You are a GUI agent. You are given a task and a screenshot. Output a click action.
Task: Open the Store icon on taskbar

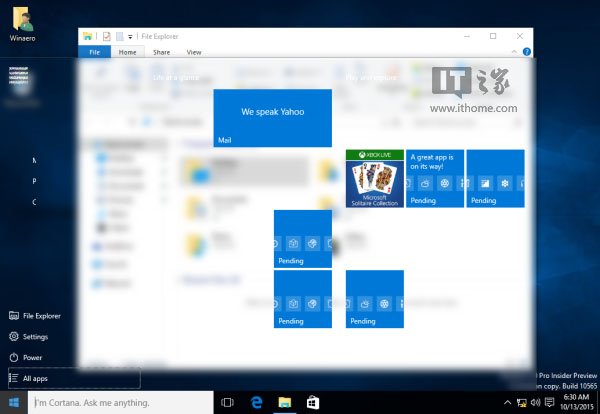312,403
